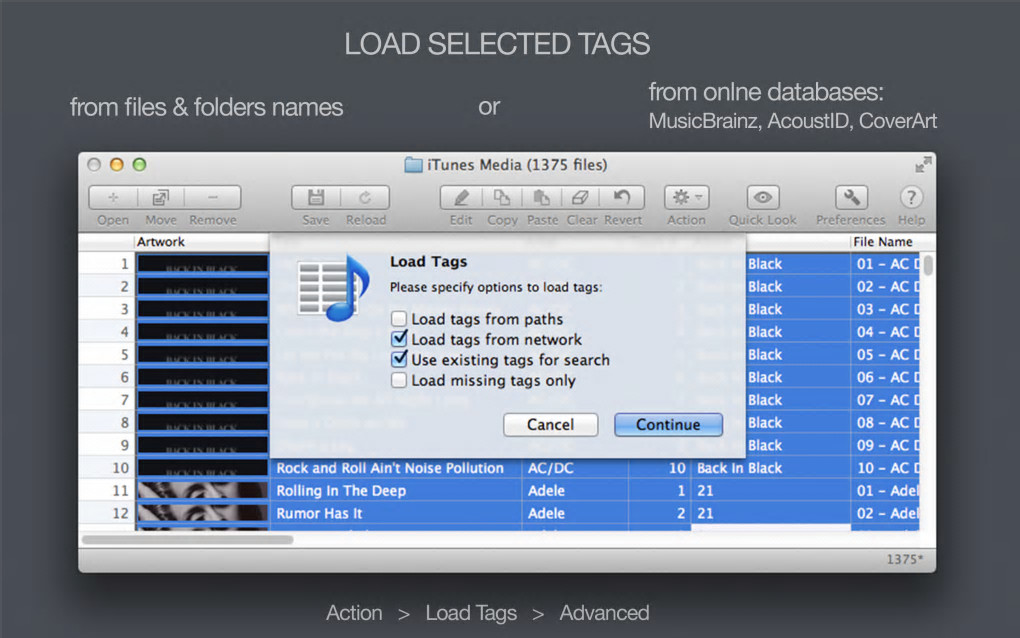Viewport: 1020px width, 638px height.
Task: Click the iTunes Media folder icon in title
Action: pyautogui.click(x=413, y=165)
